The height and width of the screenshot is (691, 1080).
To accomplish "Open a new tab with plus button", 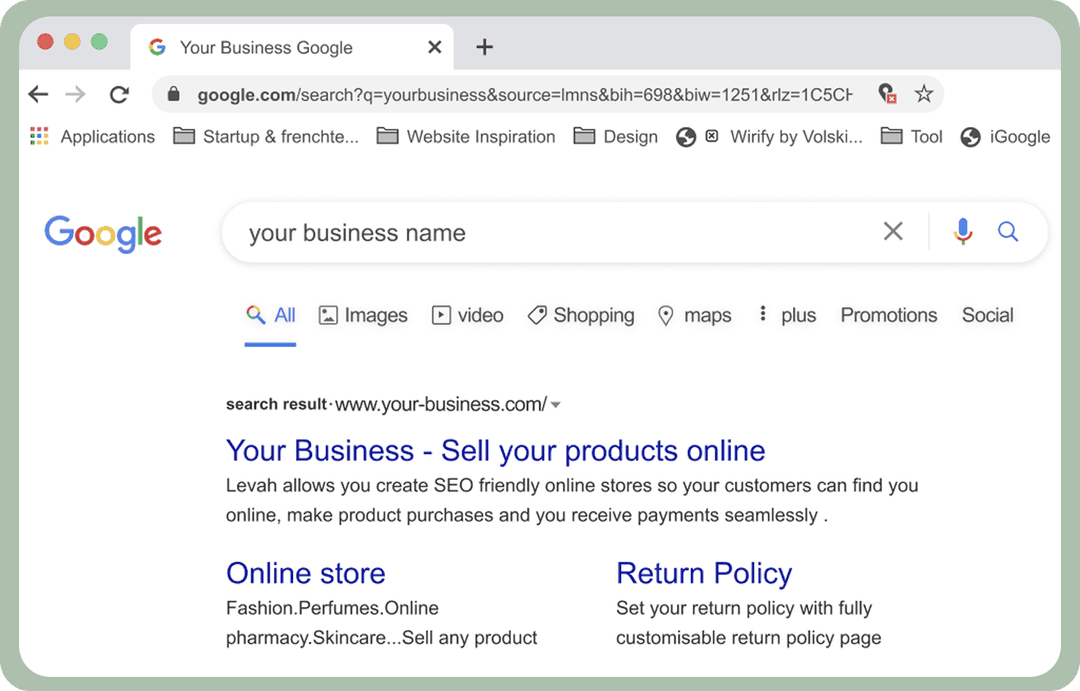I will pyautogui.click(x=484, y=47).
